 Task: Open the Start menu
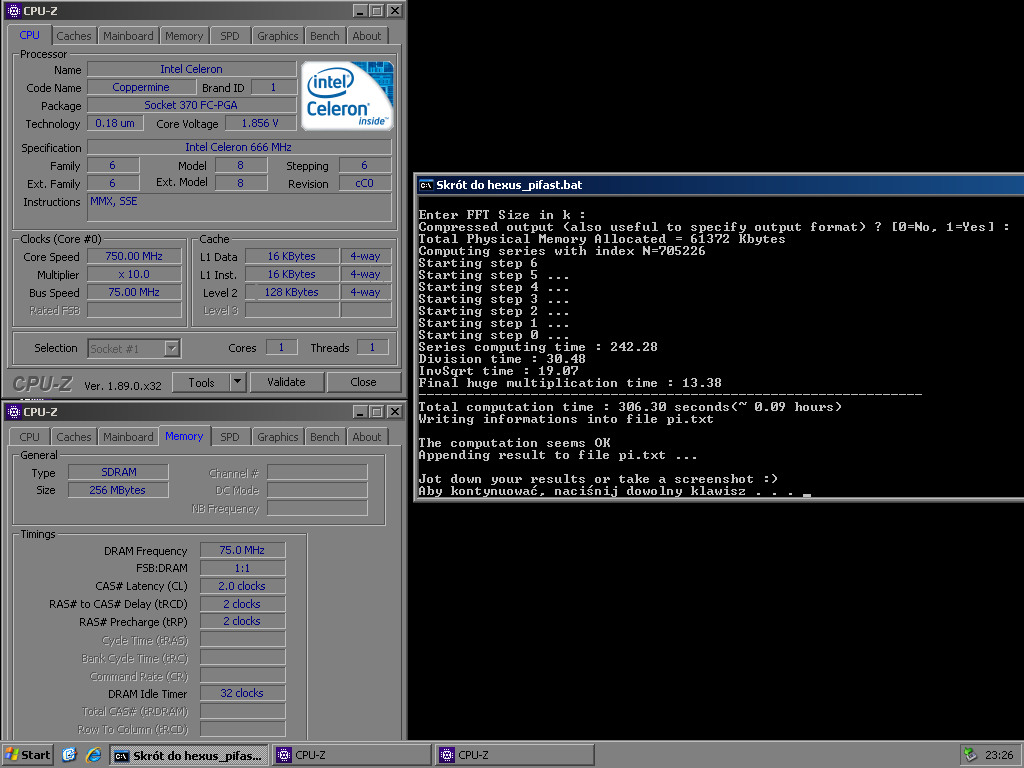(27, 755)
